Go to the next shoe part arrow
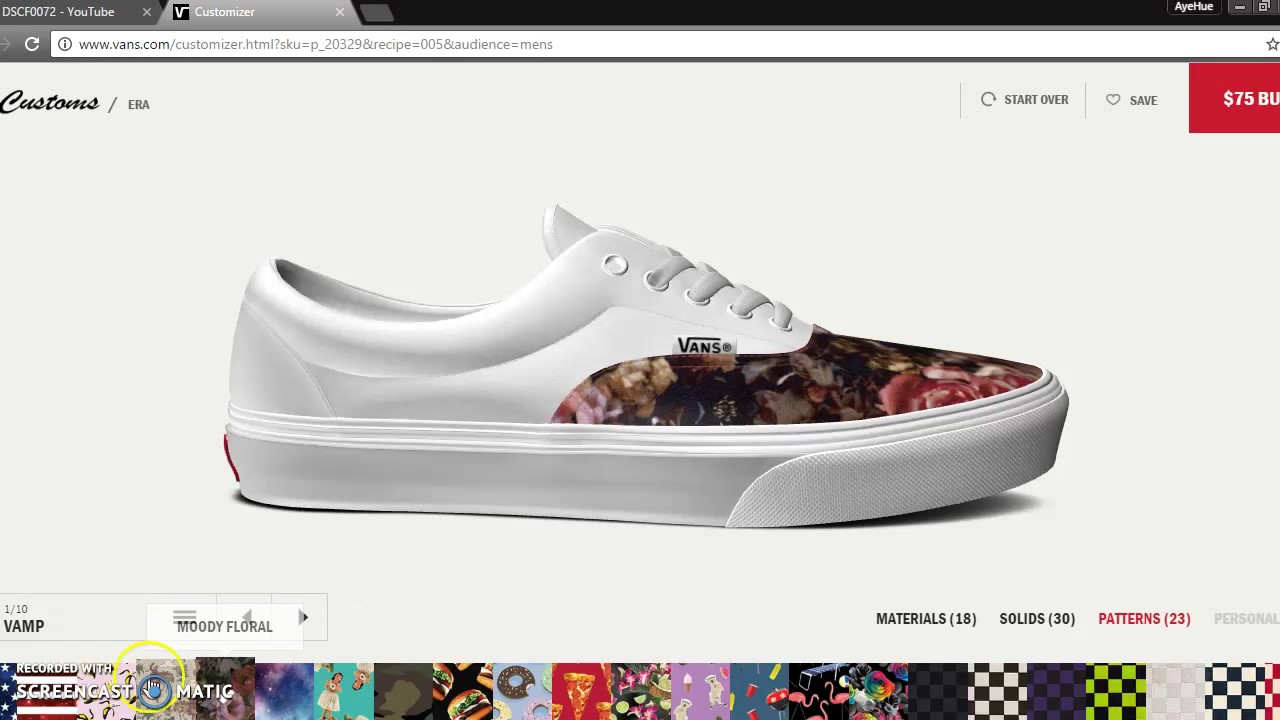This screenshot has width=1280, height=720. click(303, 618)
